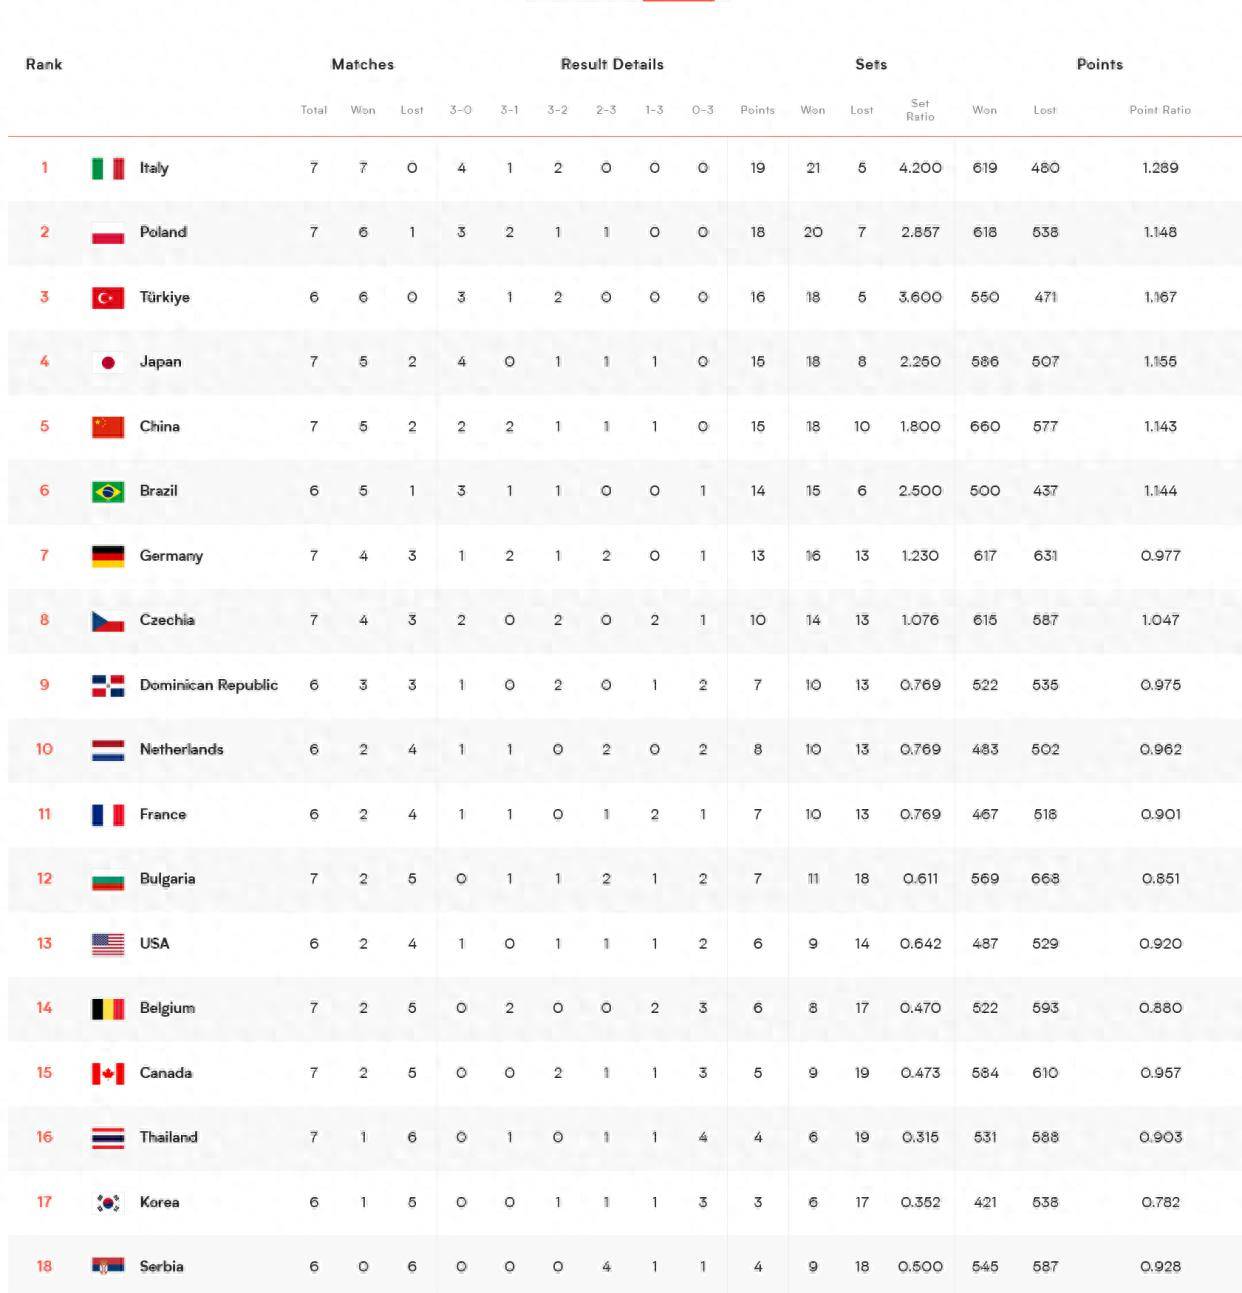The image size is (1242, 1293).
Task: Click the Set Ratio column header
Action: click(920, 110)
